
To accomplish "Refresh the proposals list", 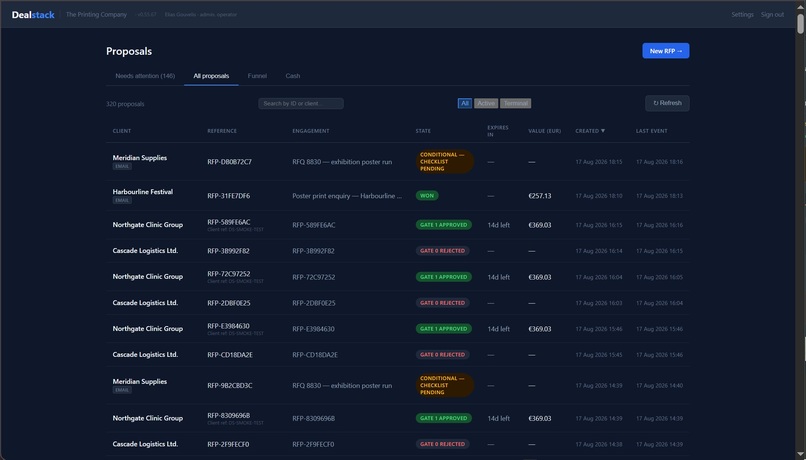I will click(667, 103).
